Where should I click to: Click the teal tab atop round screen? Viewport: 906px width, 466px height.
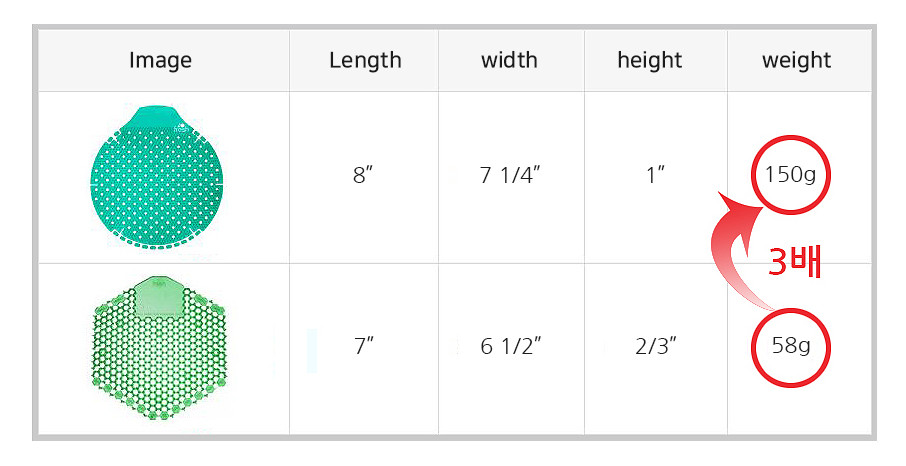pyautogui.click(x=153, y=116)
